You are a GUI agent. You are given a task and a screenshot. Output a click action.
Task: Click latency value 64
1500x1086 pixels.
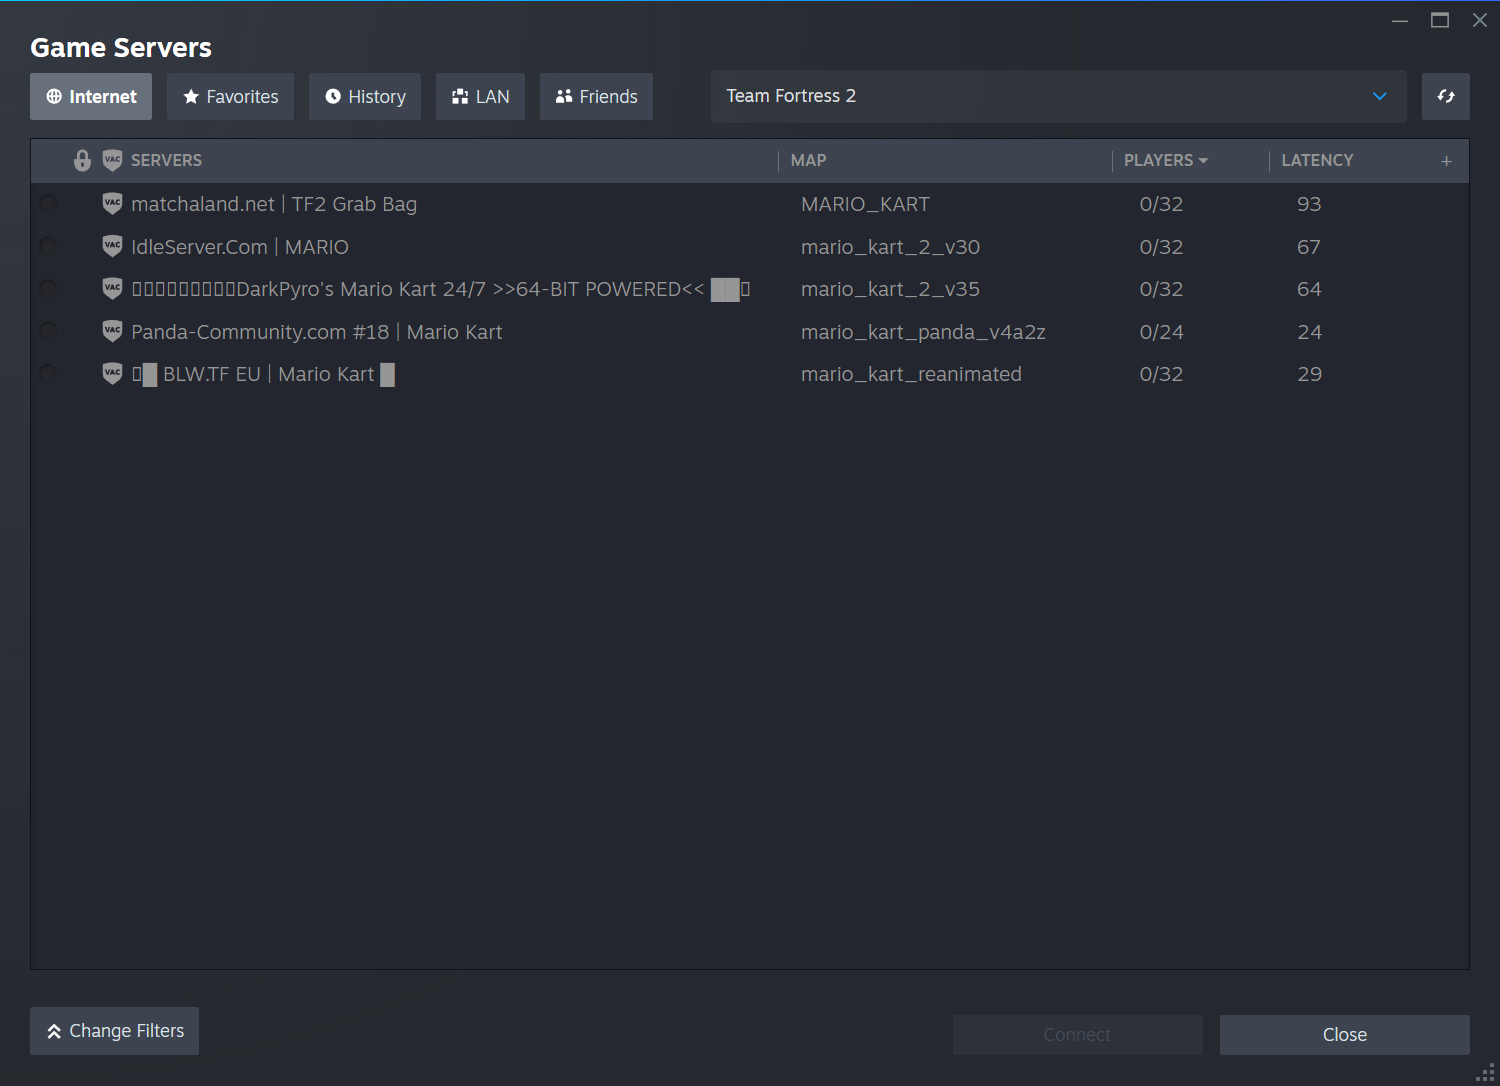coord(1309,289)
